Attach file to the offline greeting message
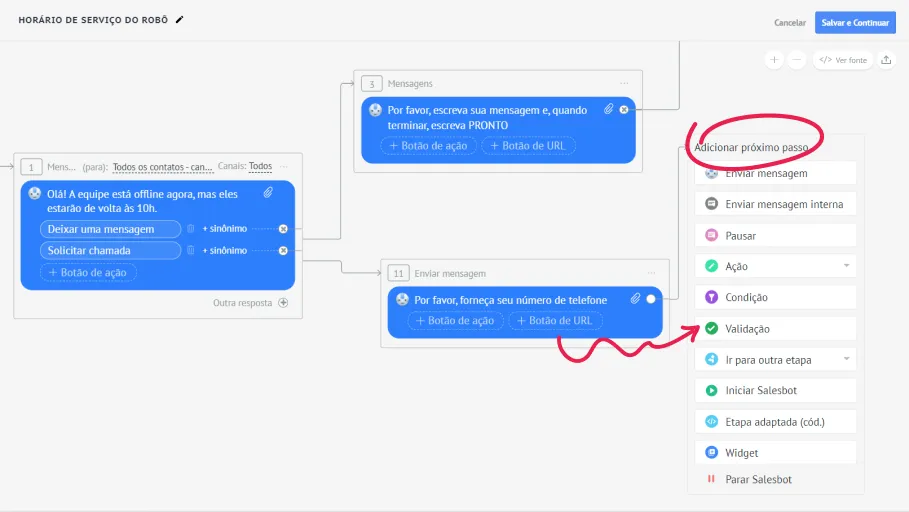The width and height of the screenshot is (909, 512). point(268,193)
